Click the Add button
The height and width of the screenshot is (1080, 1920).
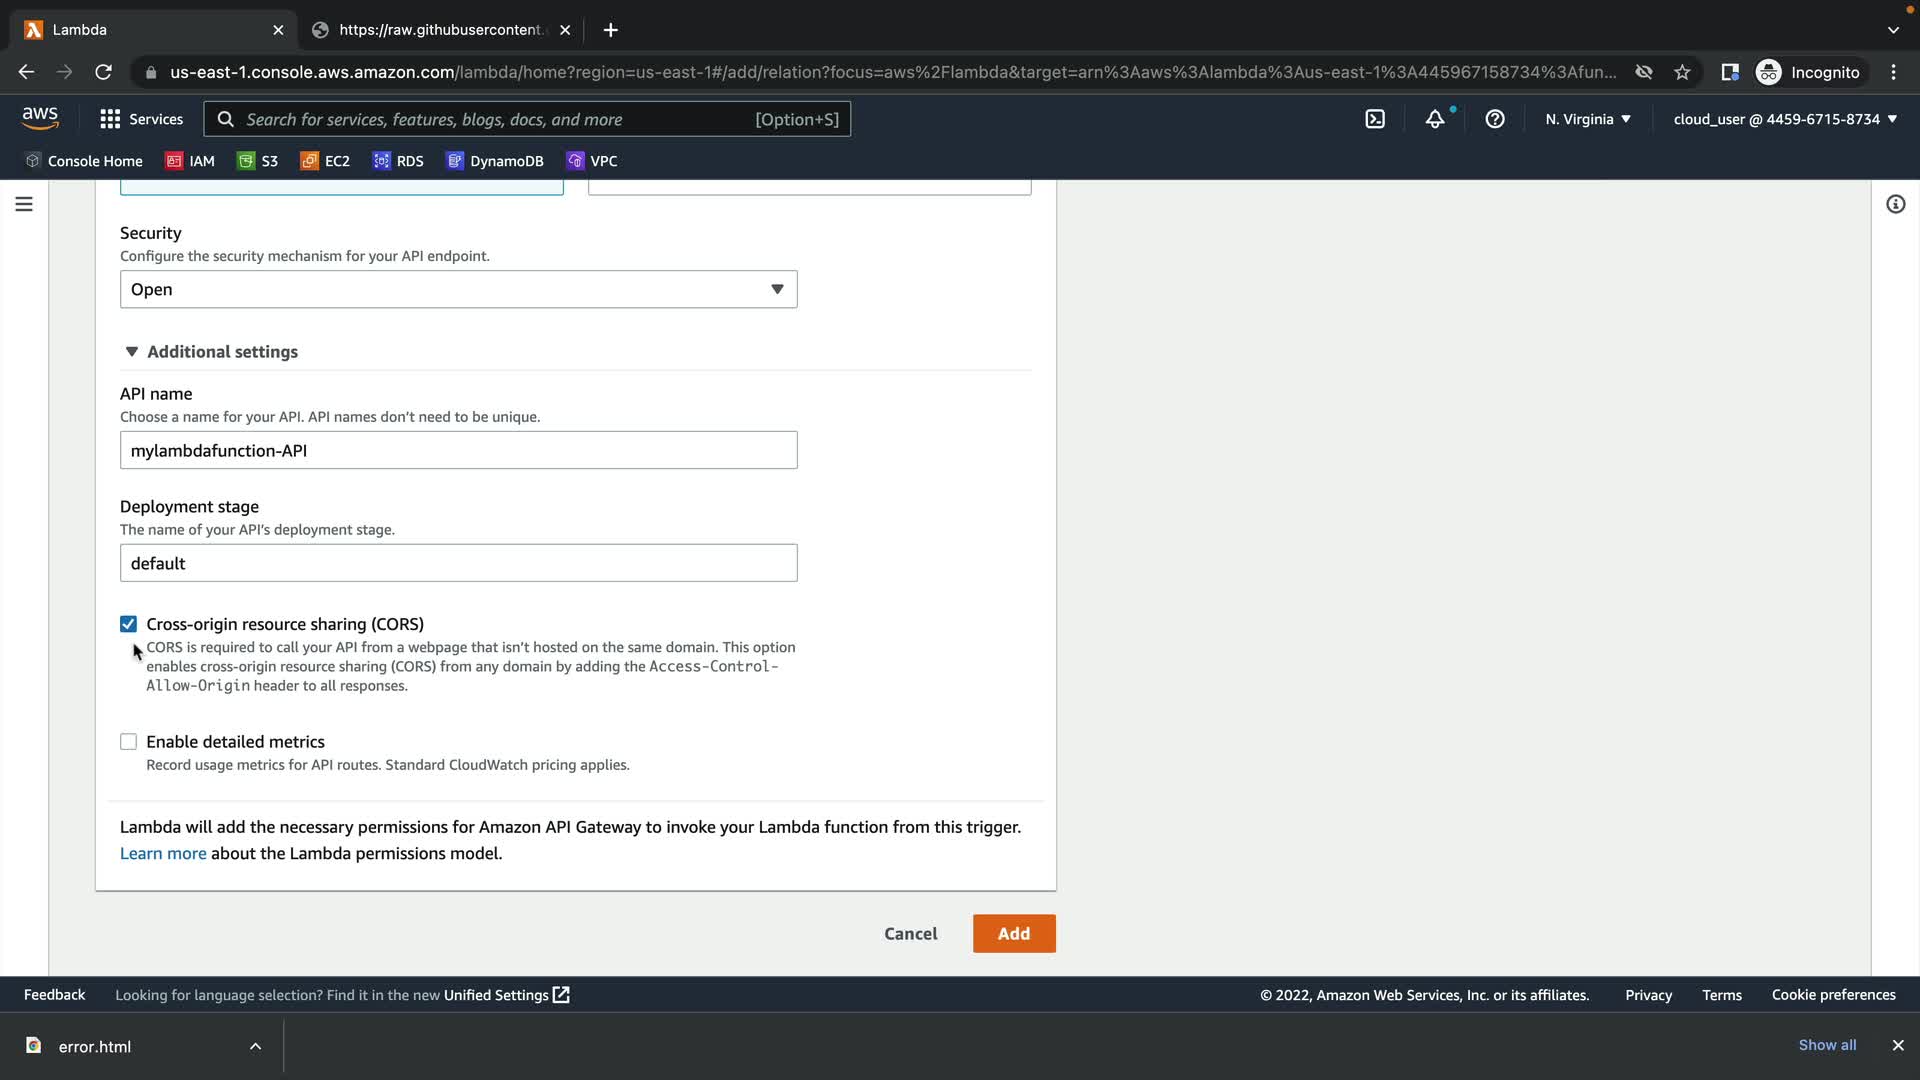[1013, 933]
